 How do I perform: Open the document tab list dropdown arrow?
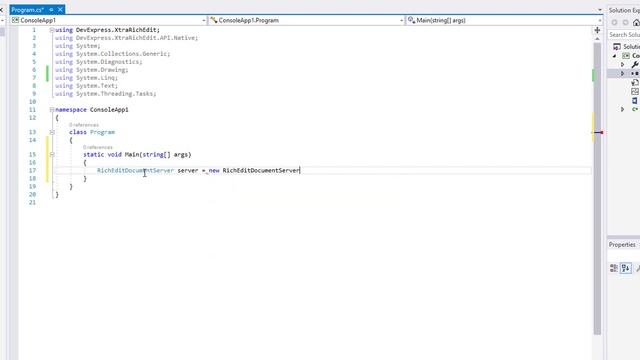[600, 10]
